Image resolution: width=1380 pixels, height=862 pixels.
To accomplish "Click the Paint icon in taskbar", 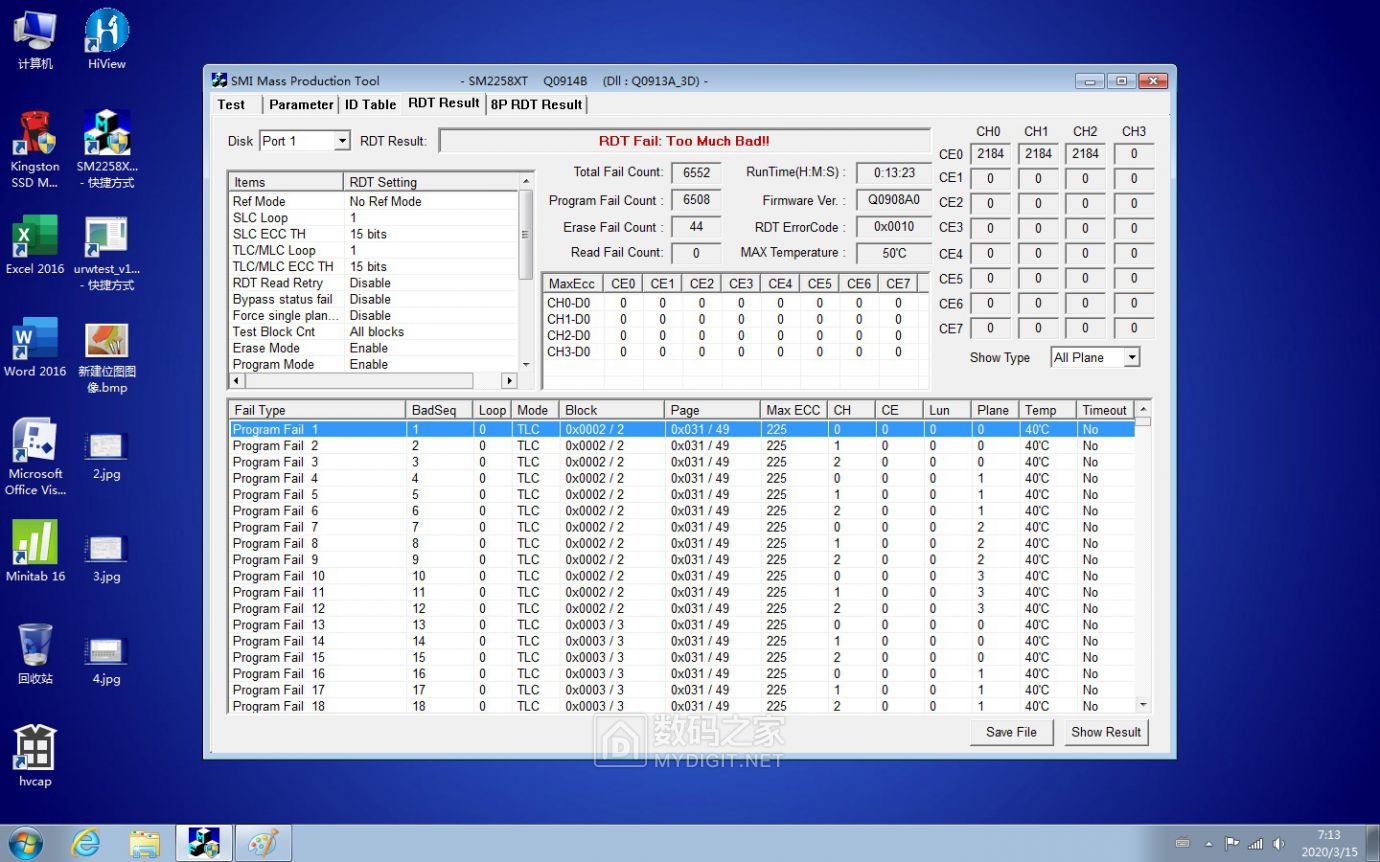I will (263, 843).
